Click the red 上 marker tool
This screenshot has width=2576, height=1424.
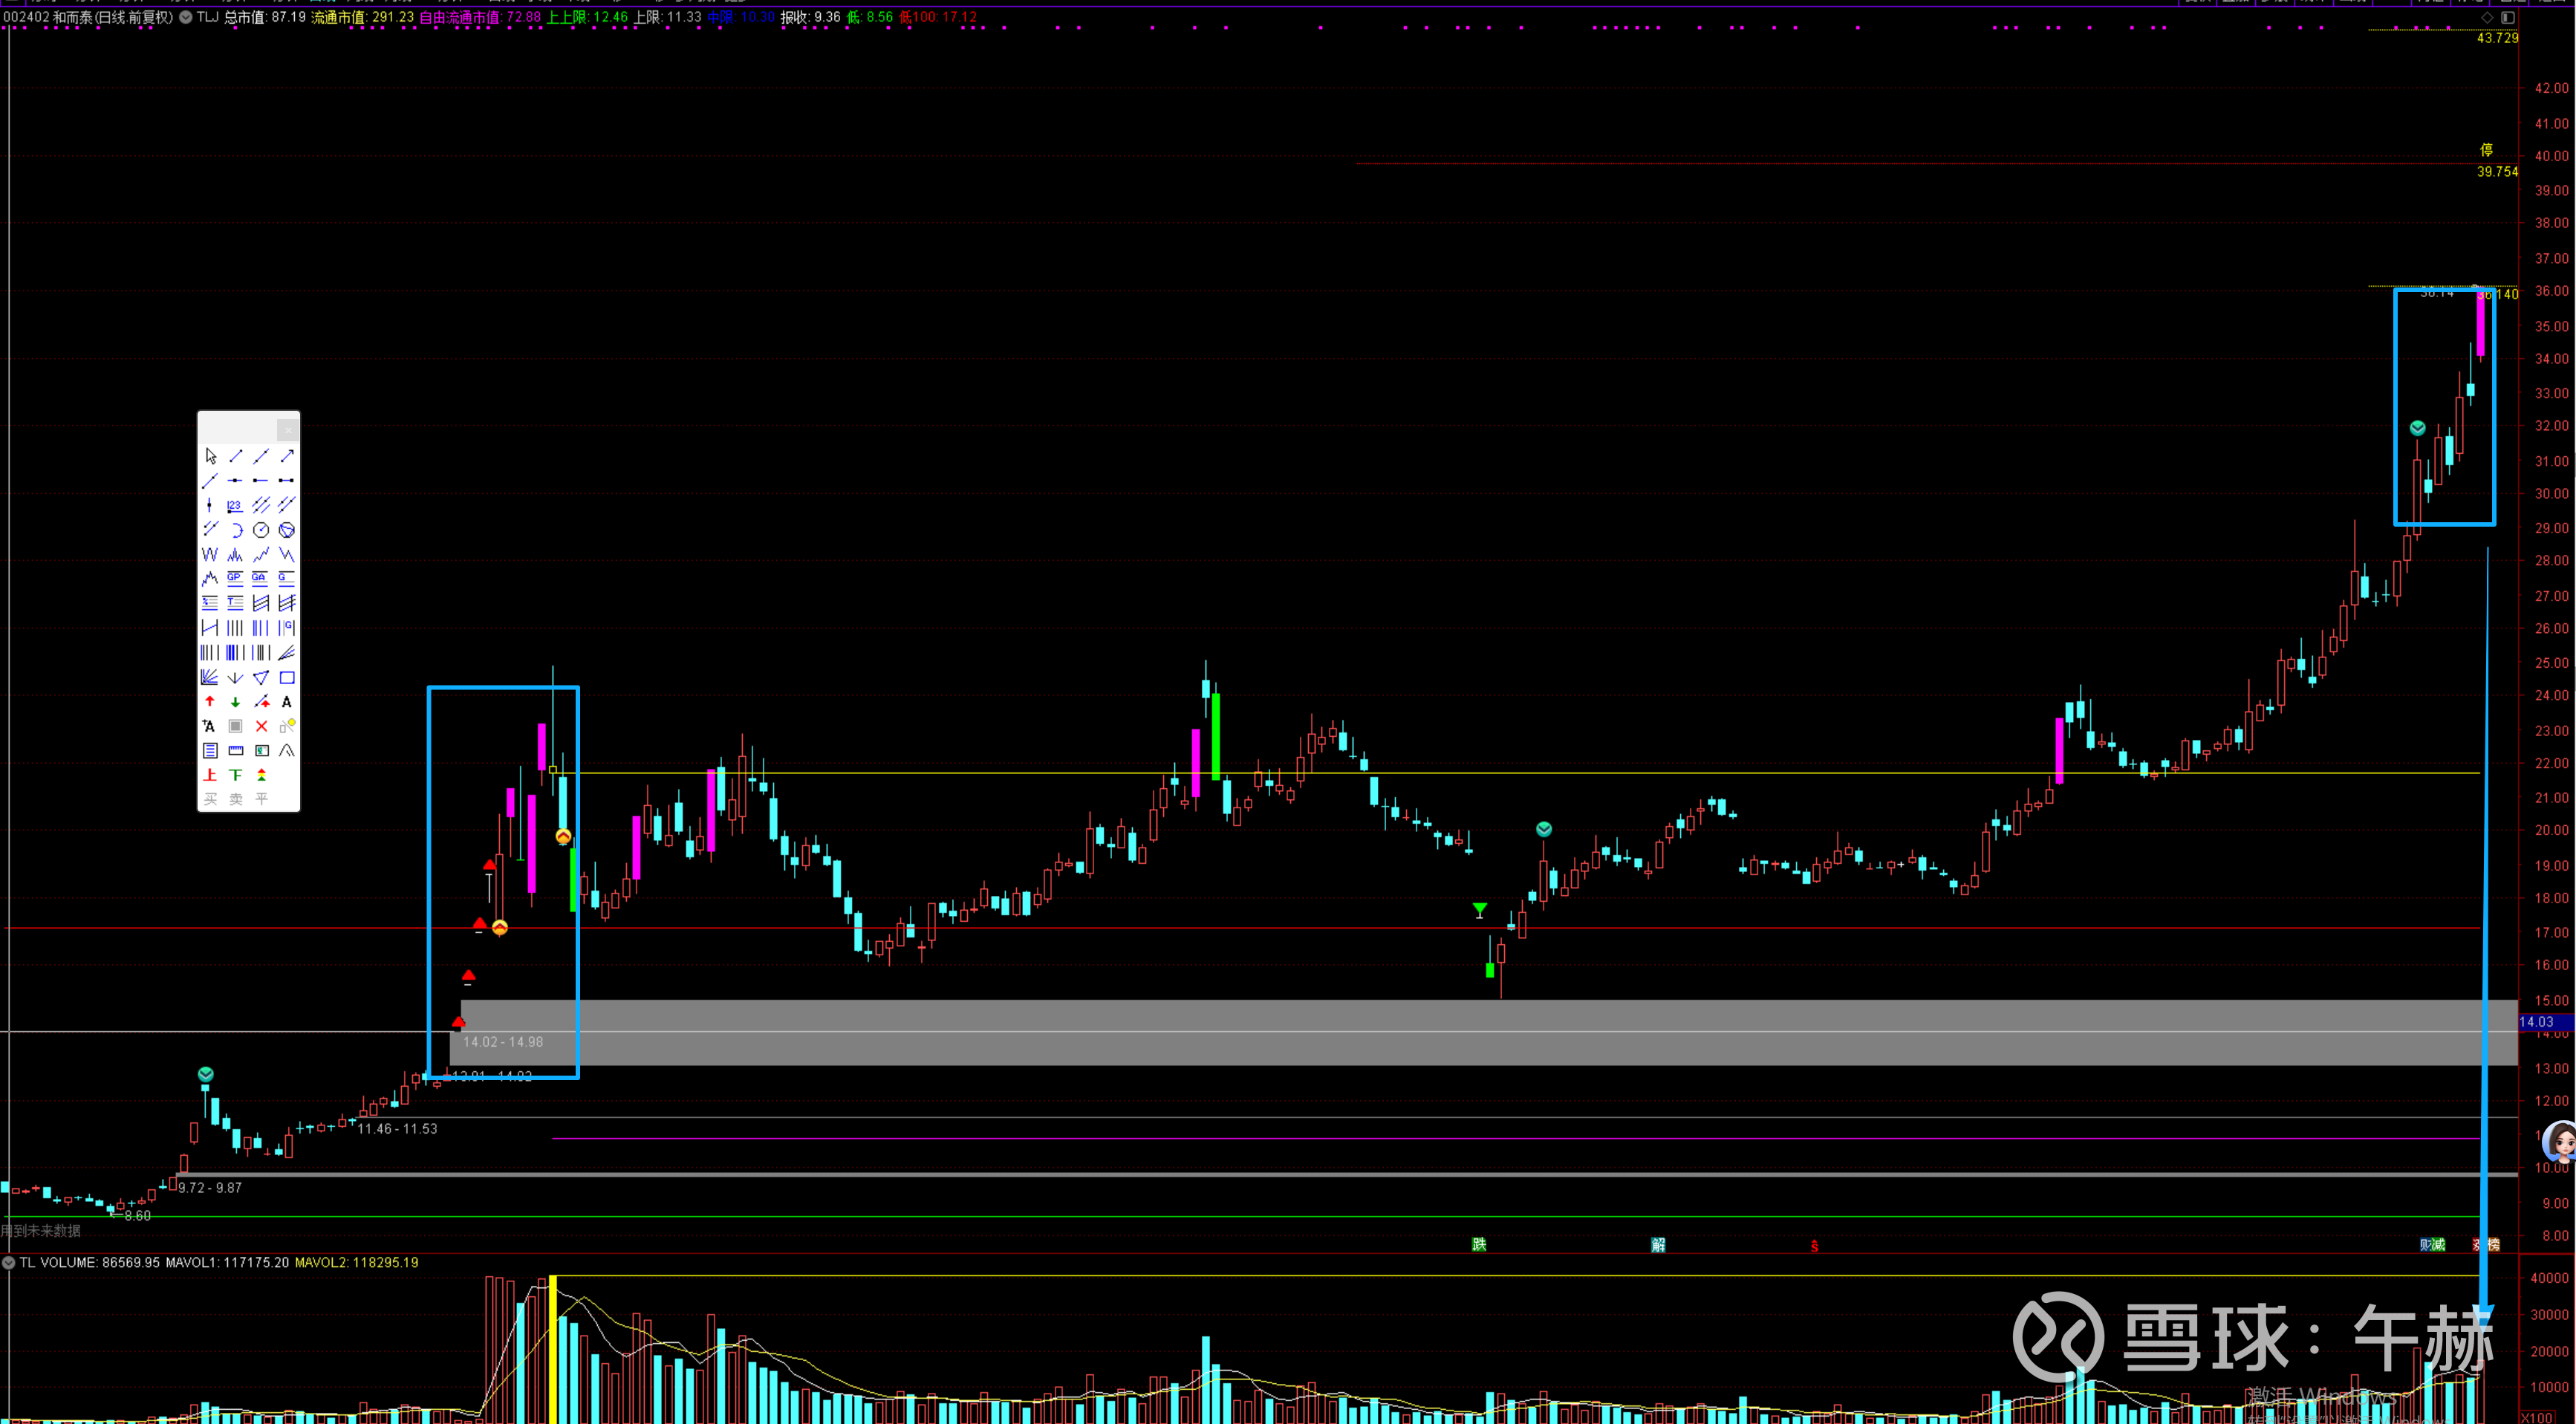coord(210,775)
